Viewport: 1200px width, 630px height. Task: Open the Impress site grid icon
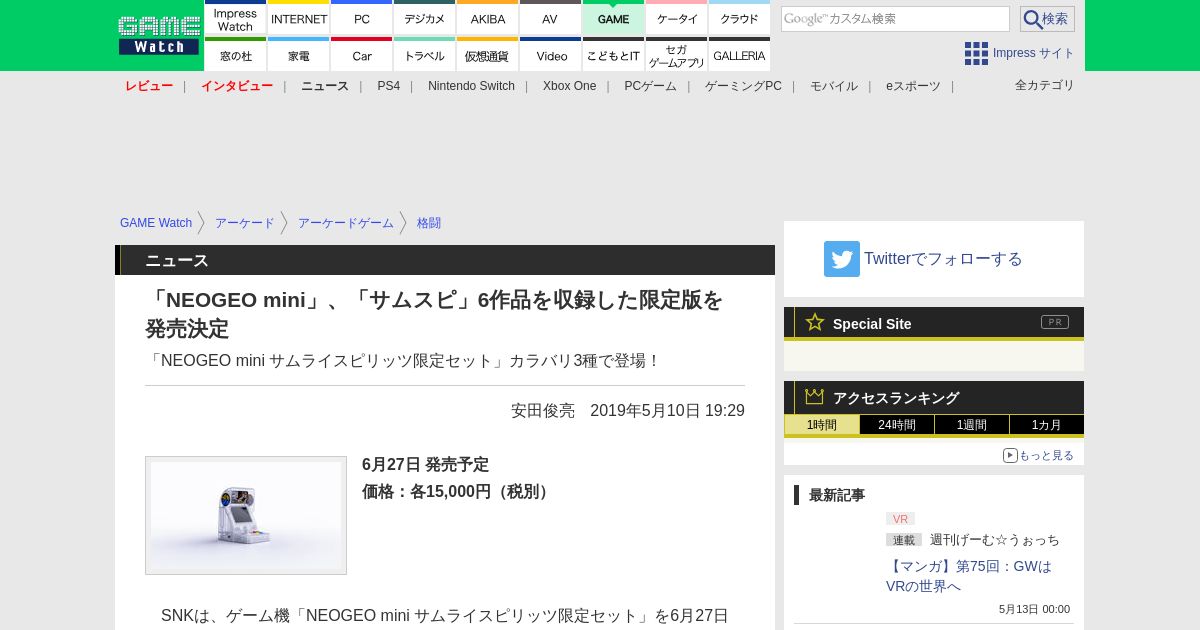pos(976,53)
